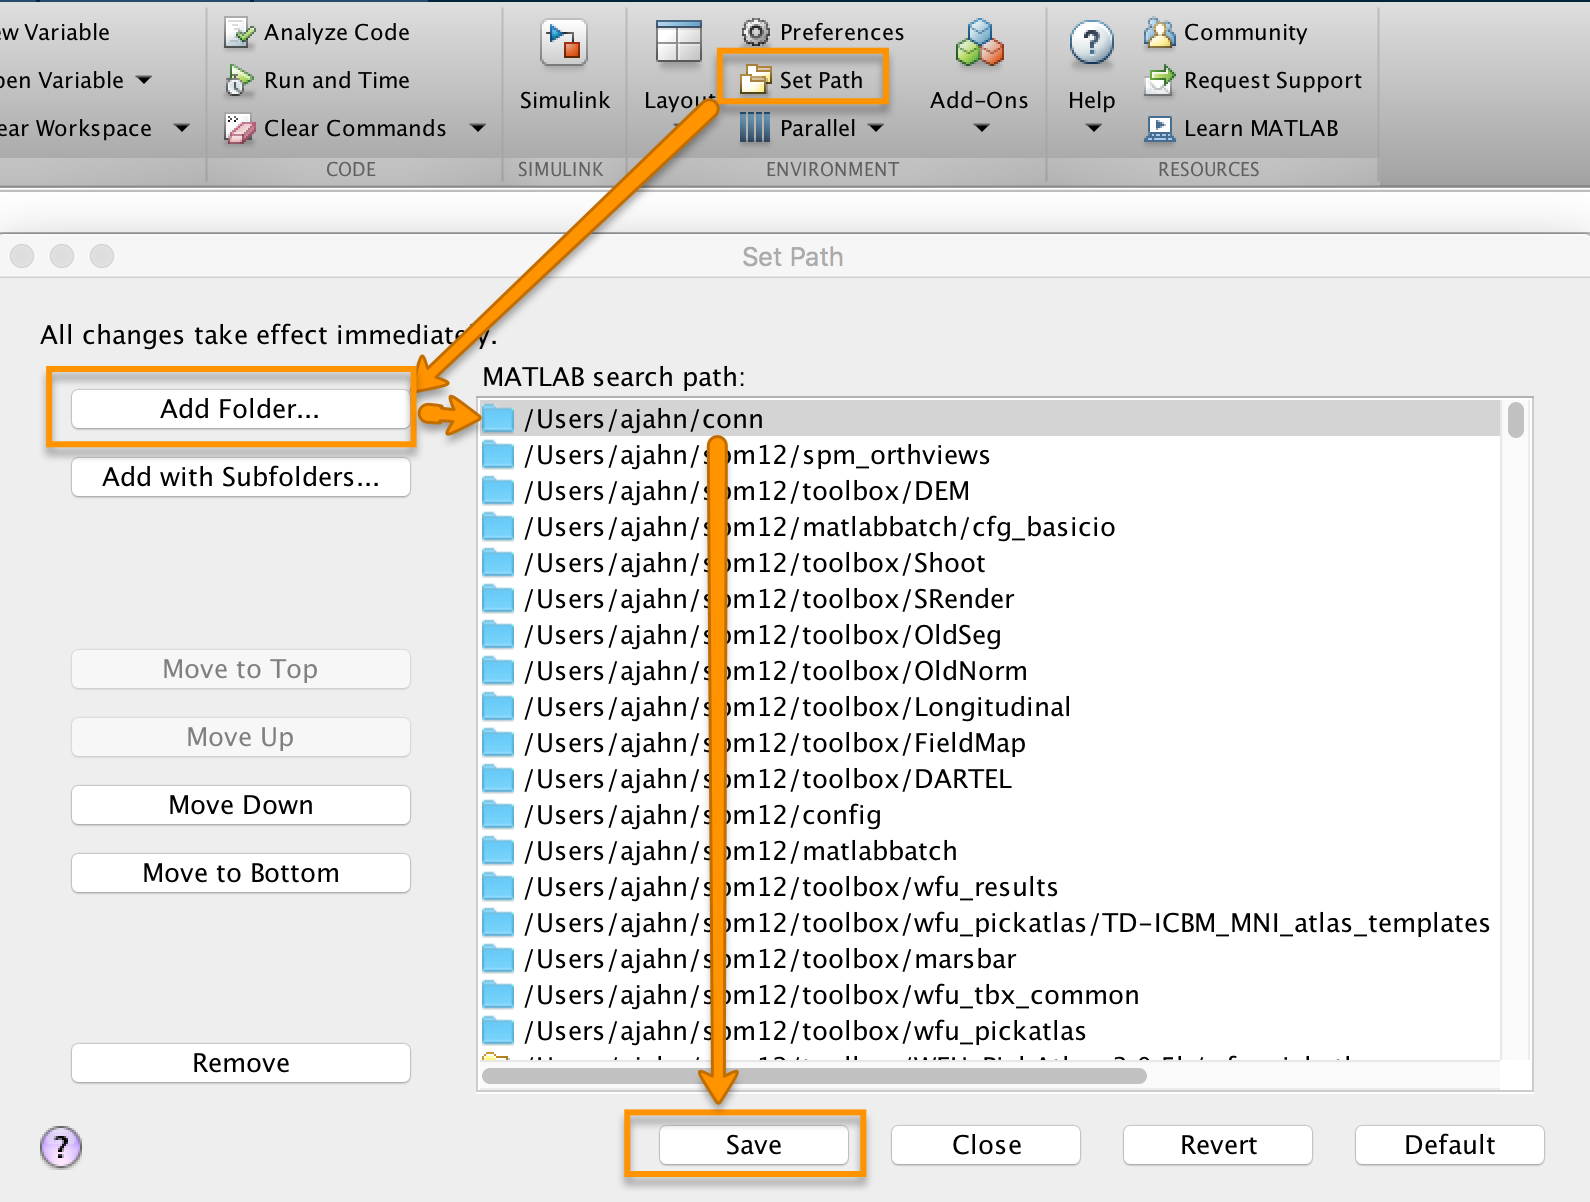Click the Clear Commands eraser icon
The height and width of the screenshot is (1202, 1590).
pos(240,128)
